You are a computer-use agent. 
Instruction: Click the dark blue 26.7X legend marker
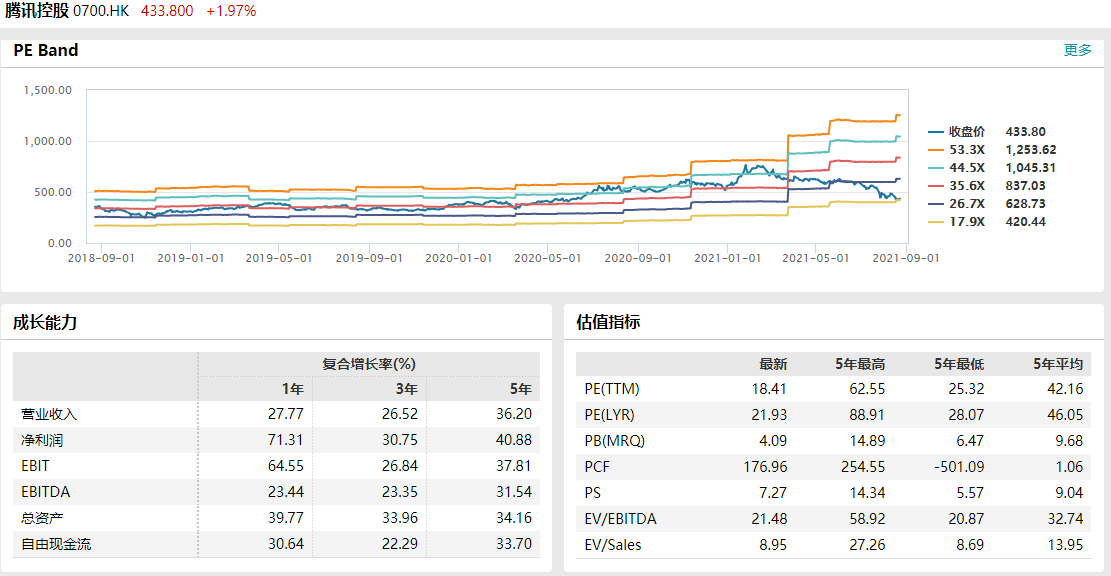click(x=936, y=204)
